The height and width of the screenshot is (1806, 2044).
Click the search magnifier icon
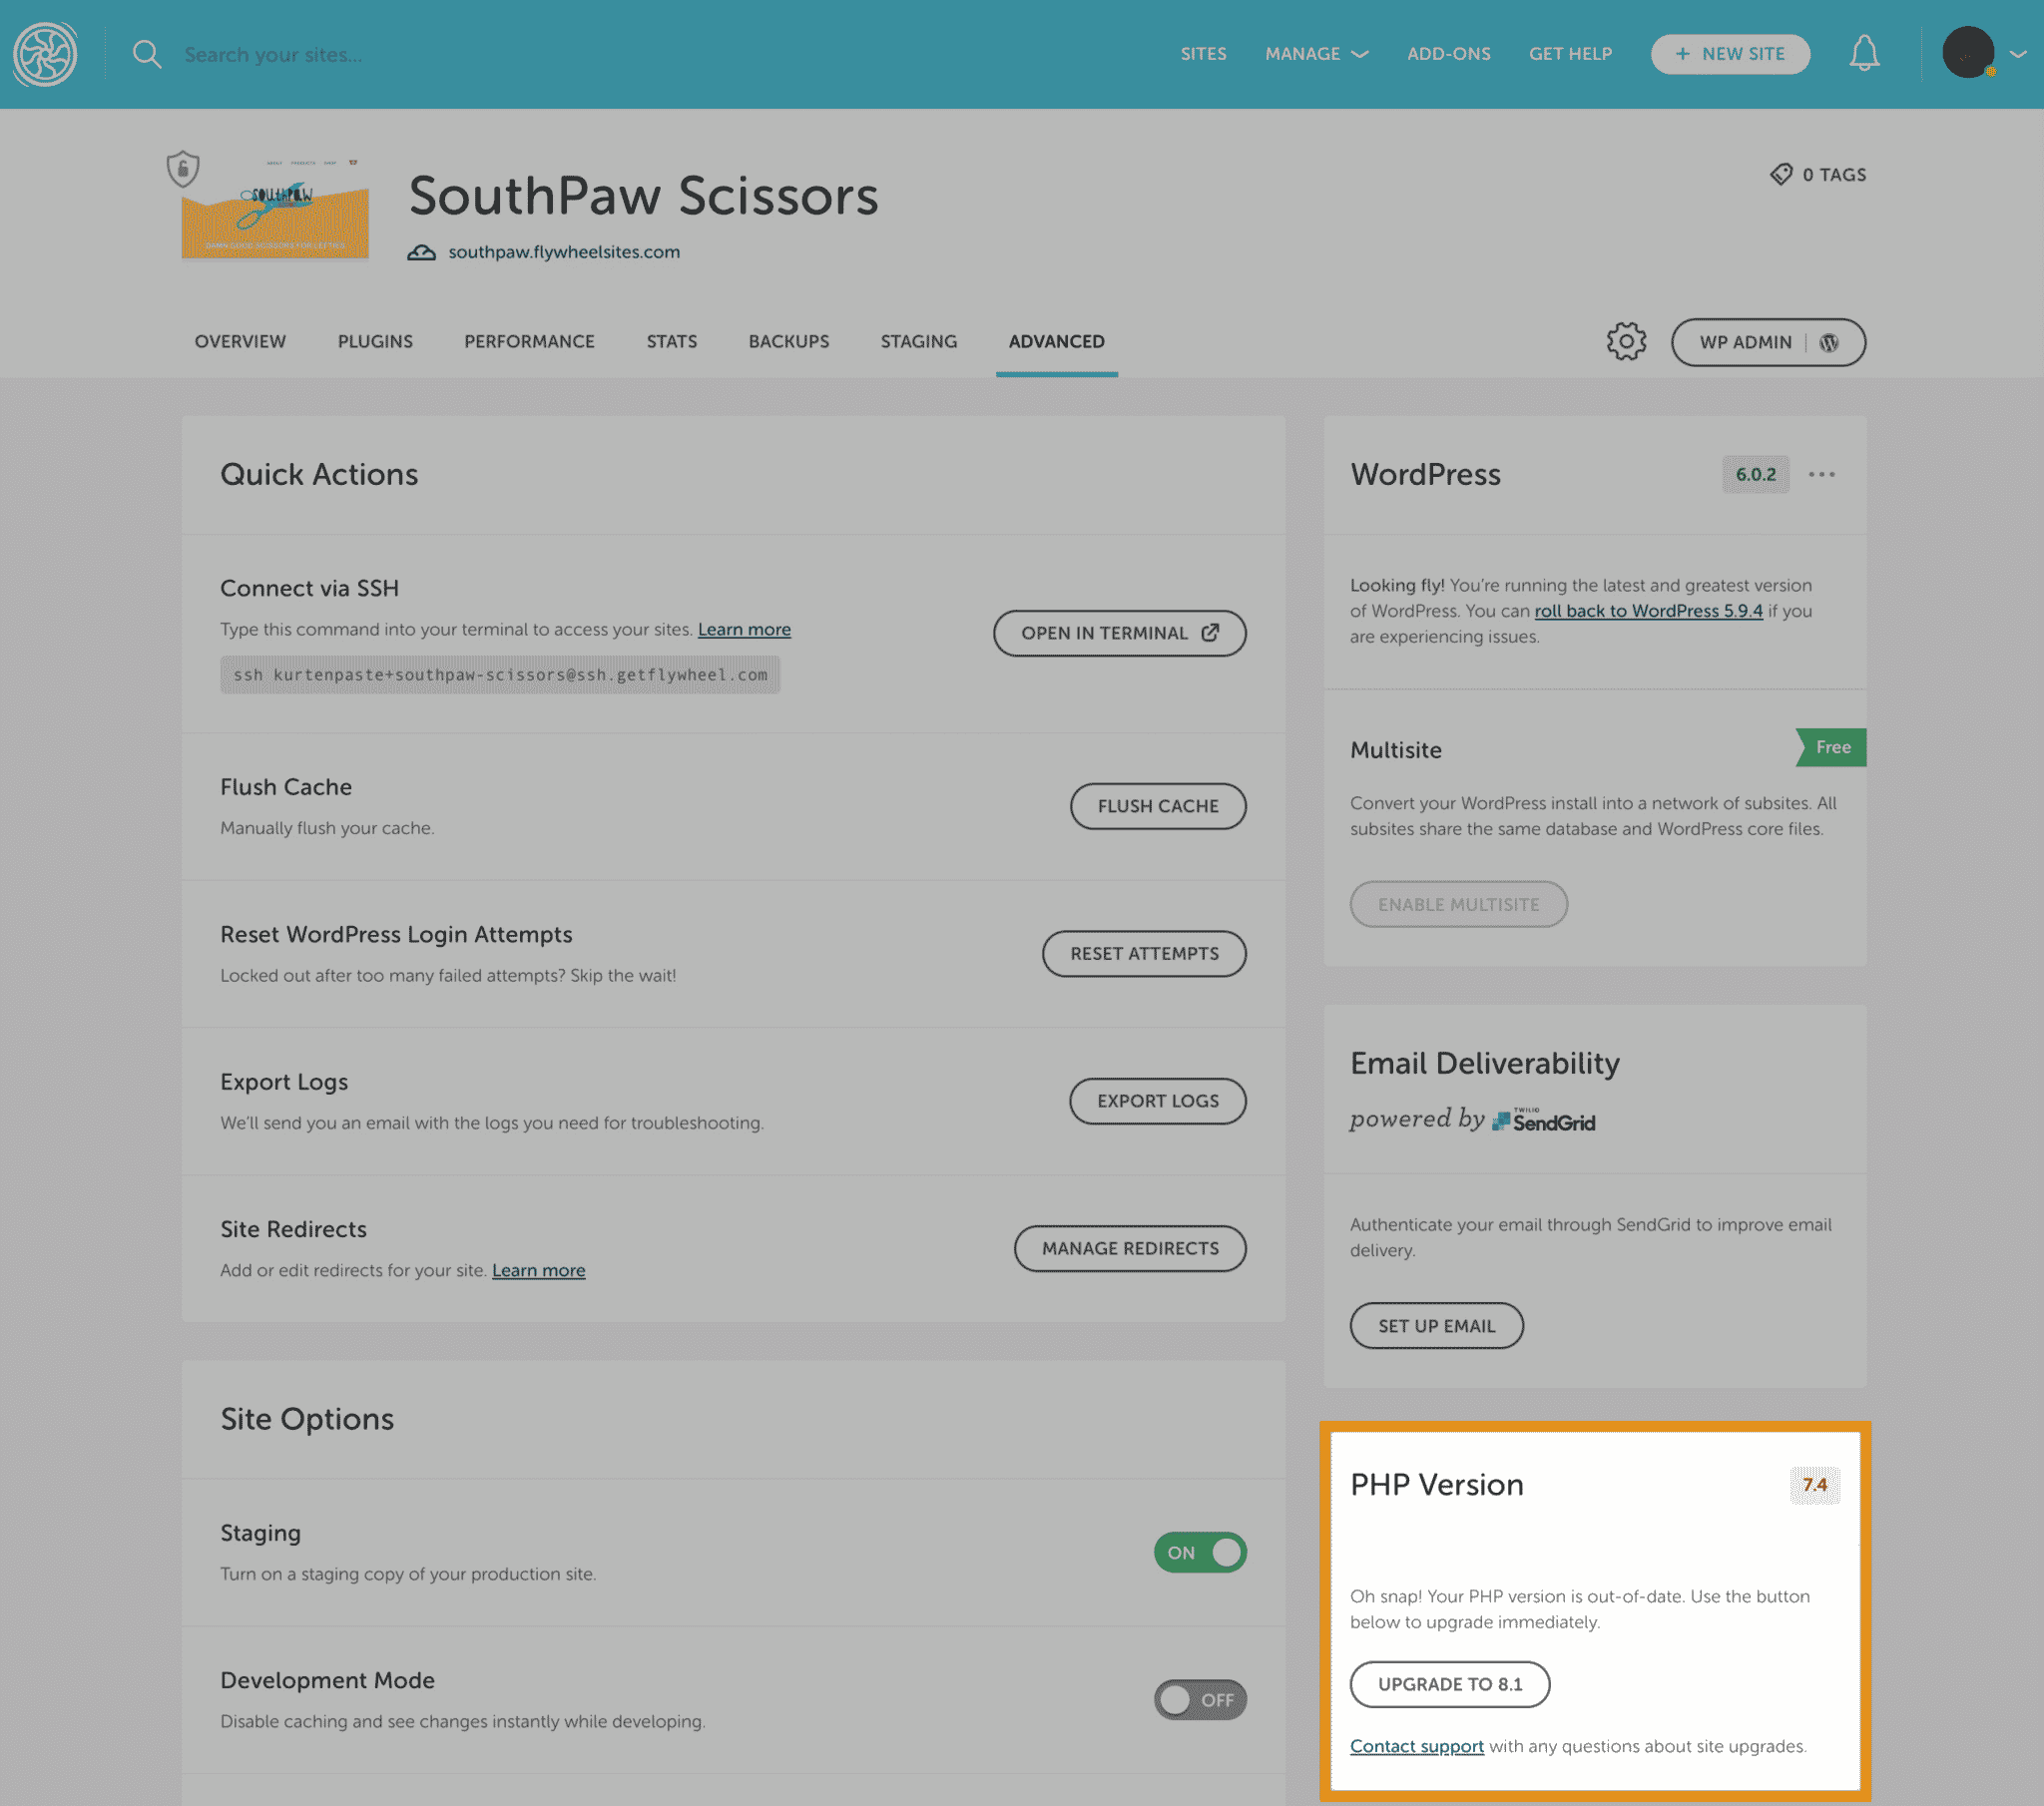(x=147, y=54)
